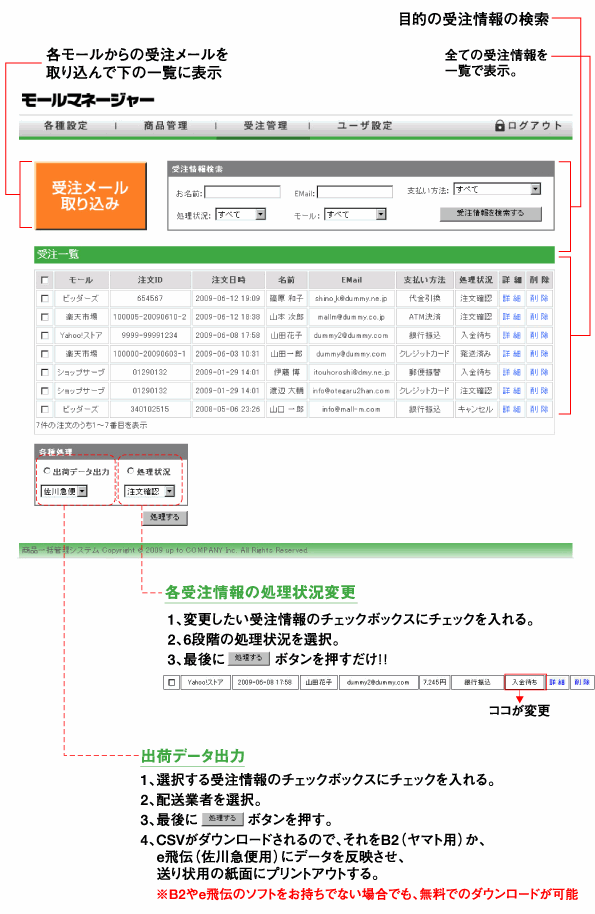Switch to the 受注管理 menu
The width and height of the screenshot is (595, 914).
[x=265, y=125]
